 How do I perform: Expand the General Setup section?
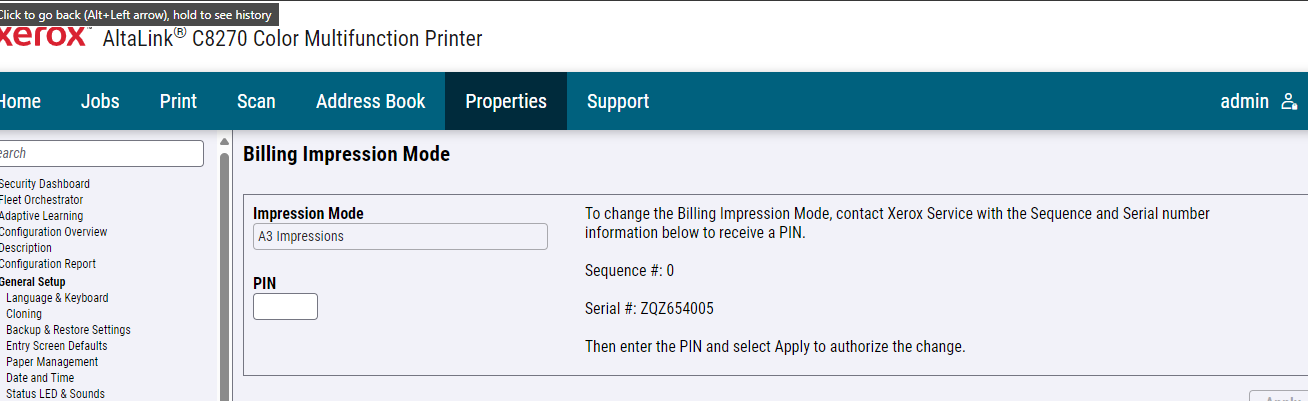click(32, 282)
